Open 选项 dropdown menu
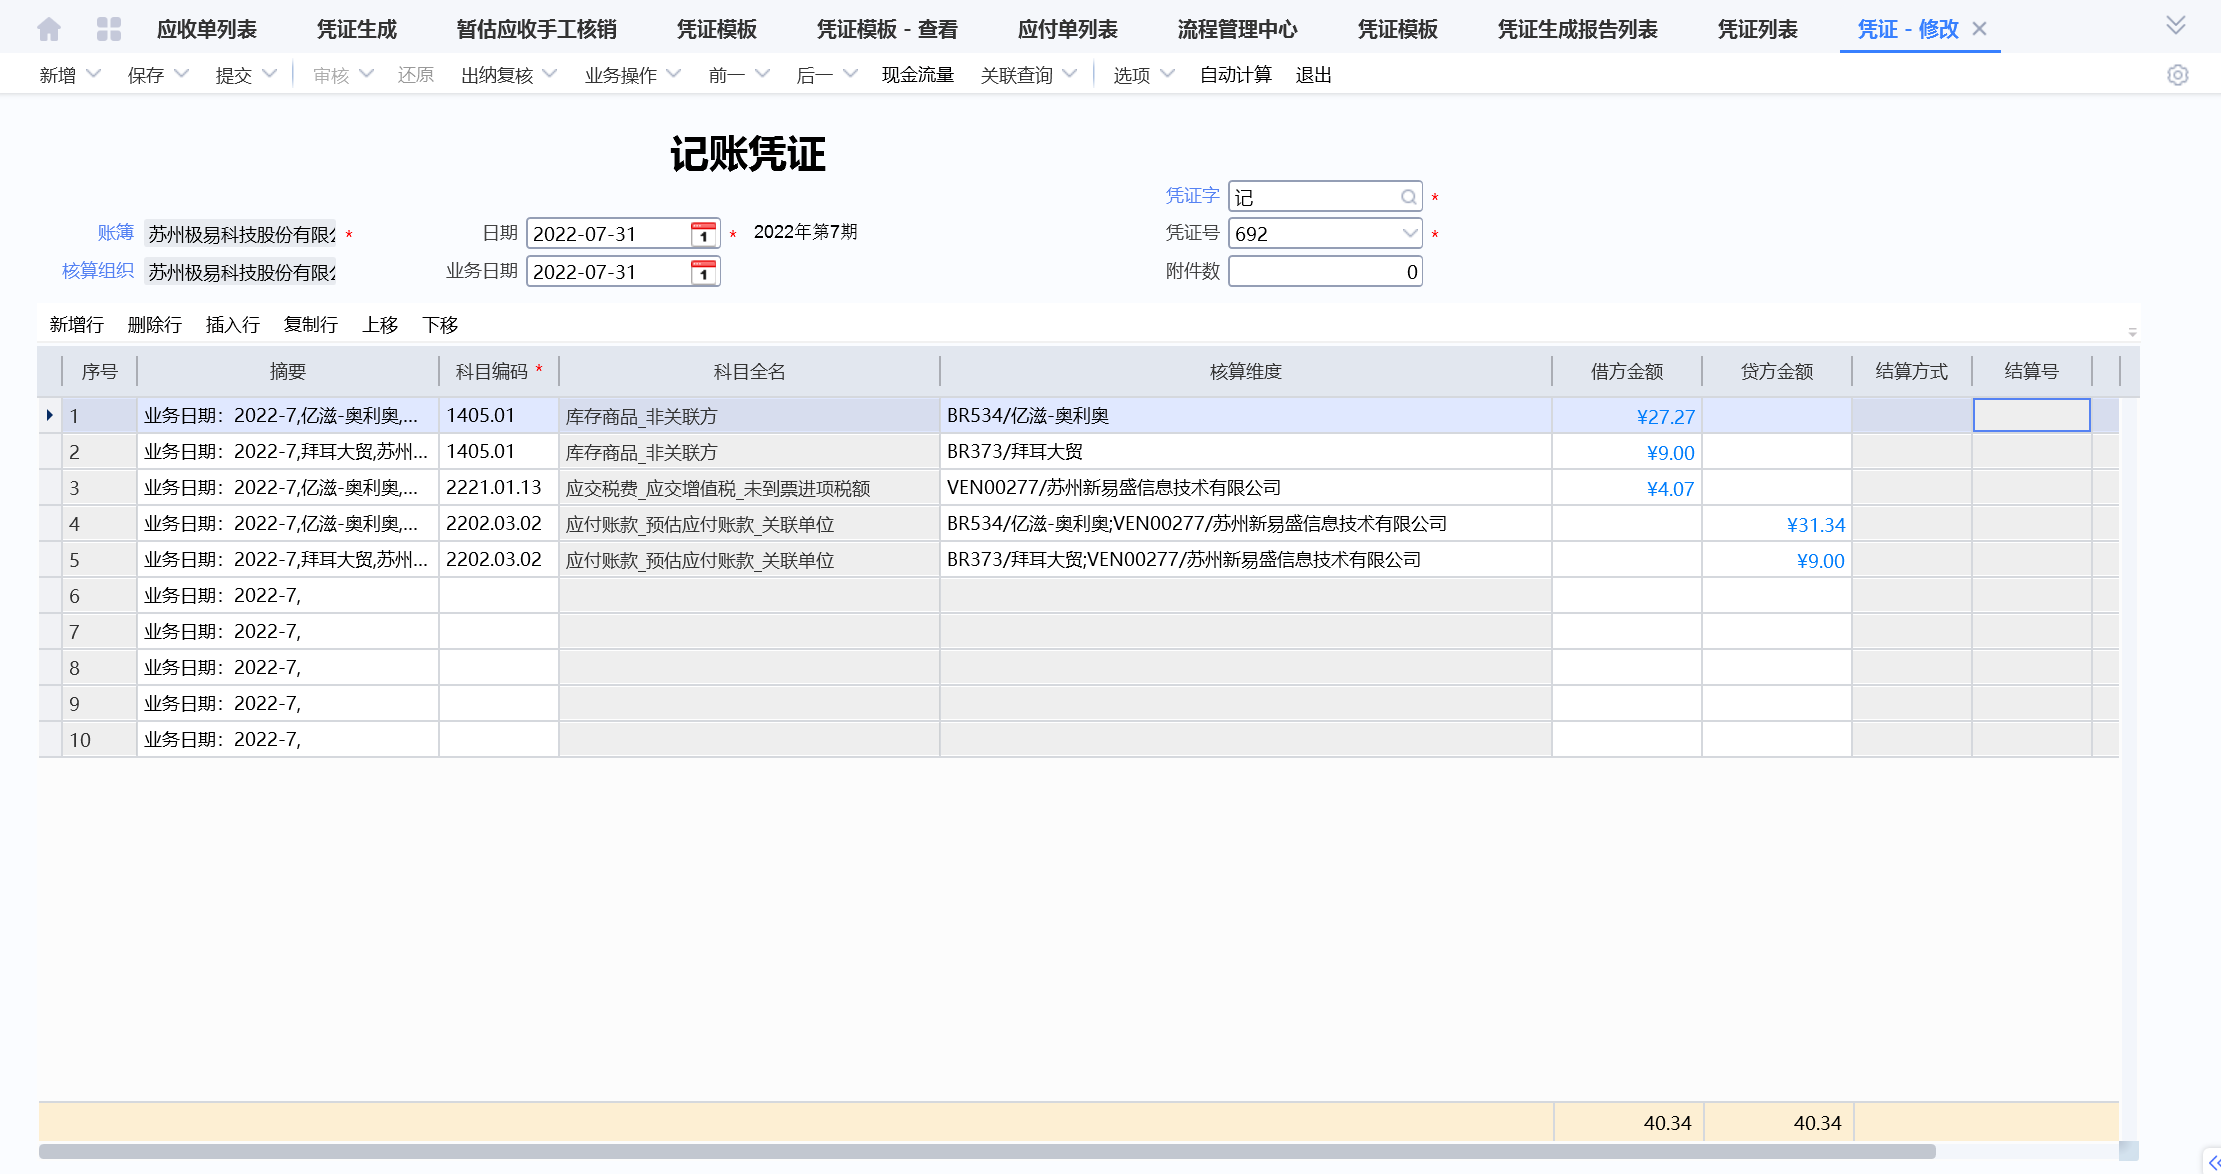Image resolution: width=2221 pixels, height=1174 pixels. pos(1144,75)
